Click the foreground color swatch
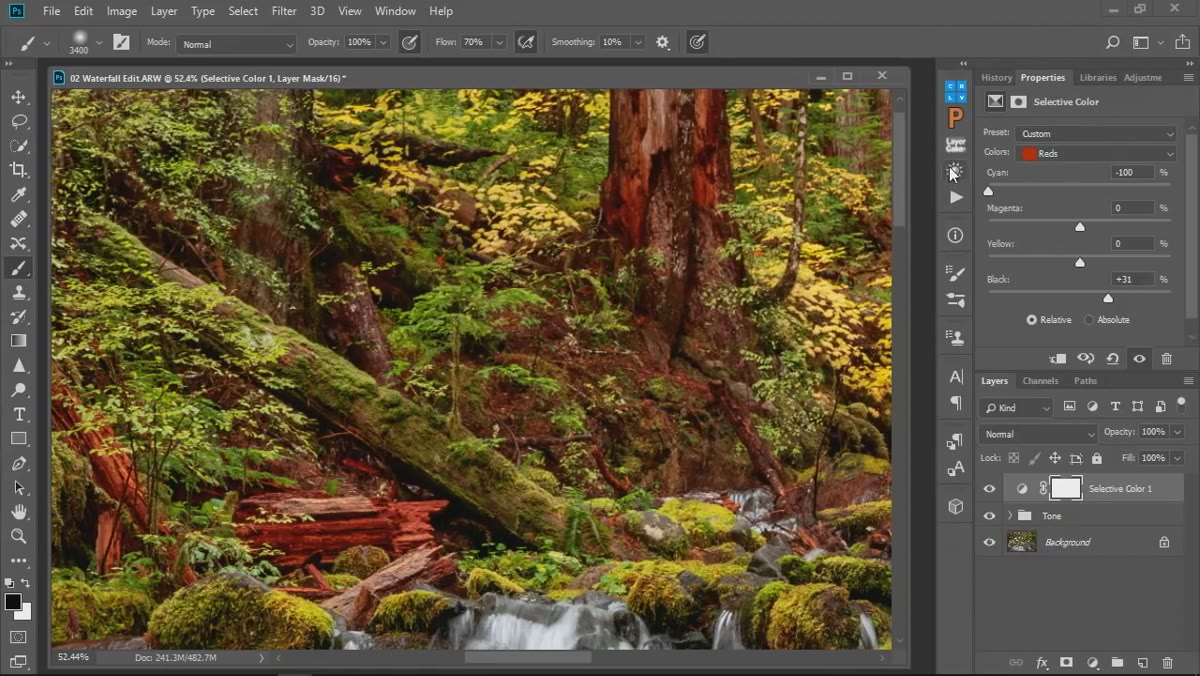1200x676 pixels. click(13, 602)
